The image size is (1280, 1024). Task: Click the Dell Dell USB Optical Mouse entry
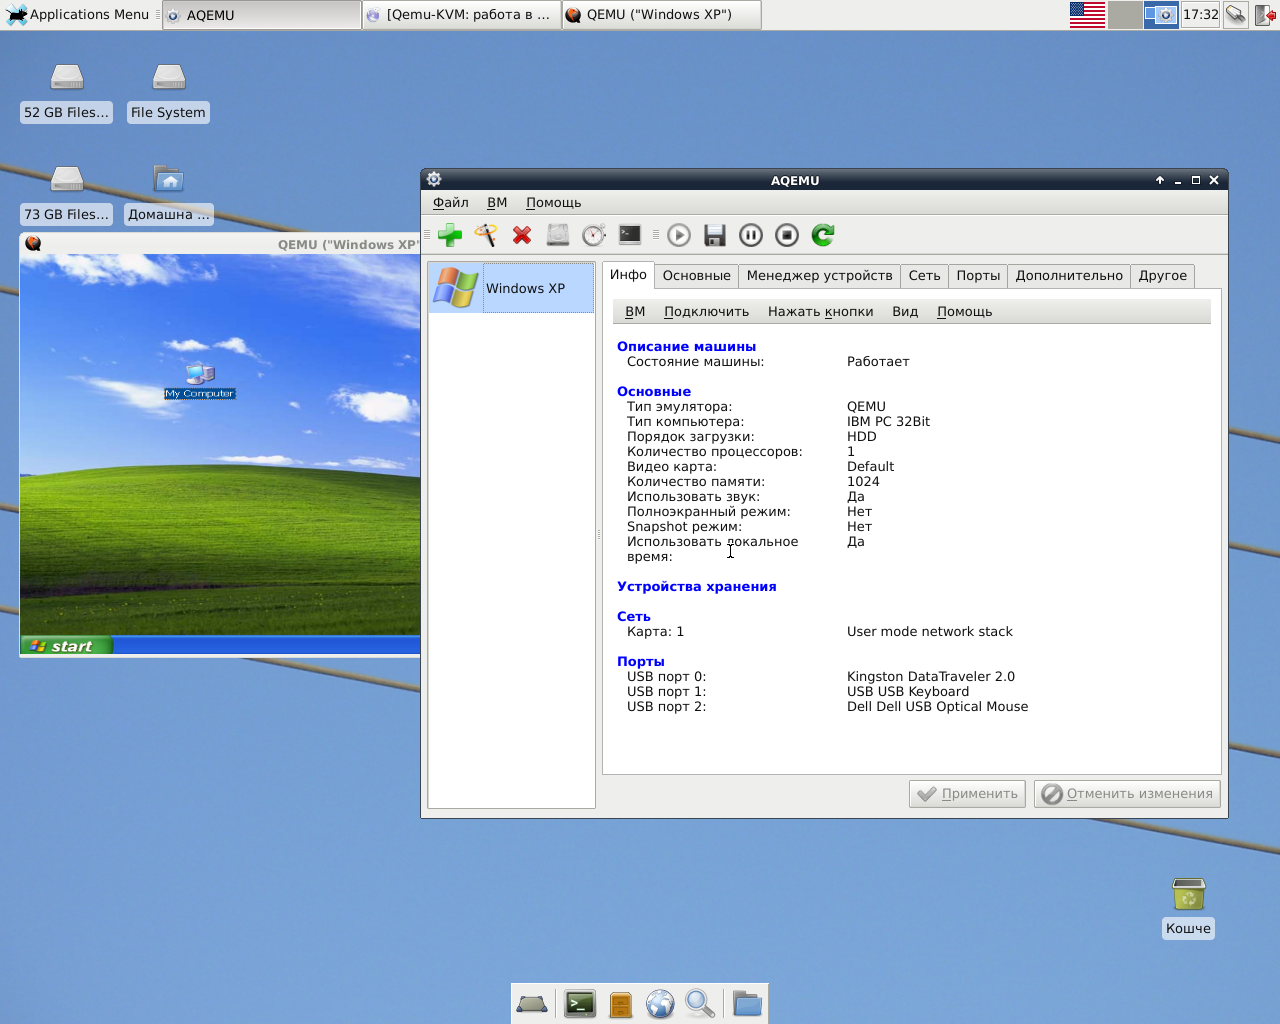coord(937,707)
